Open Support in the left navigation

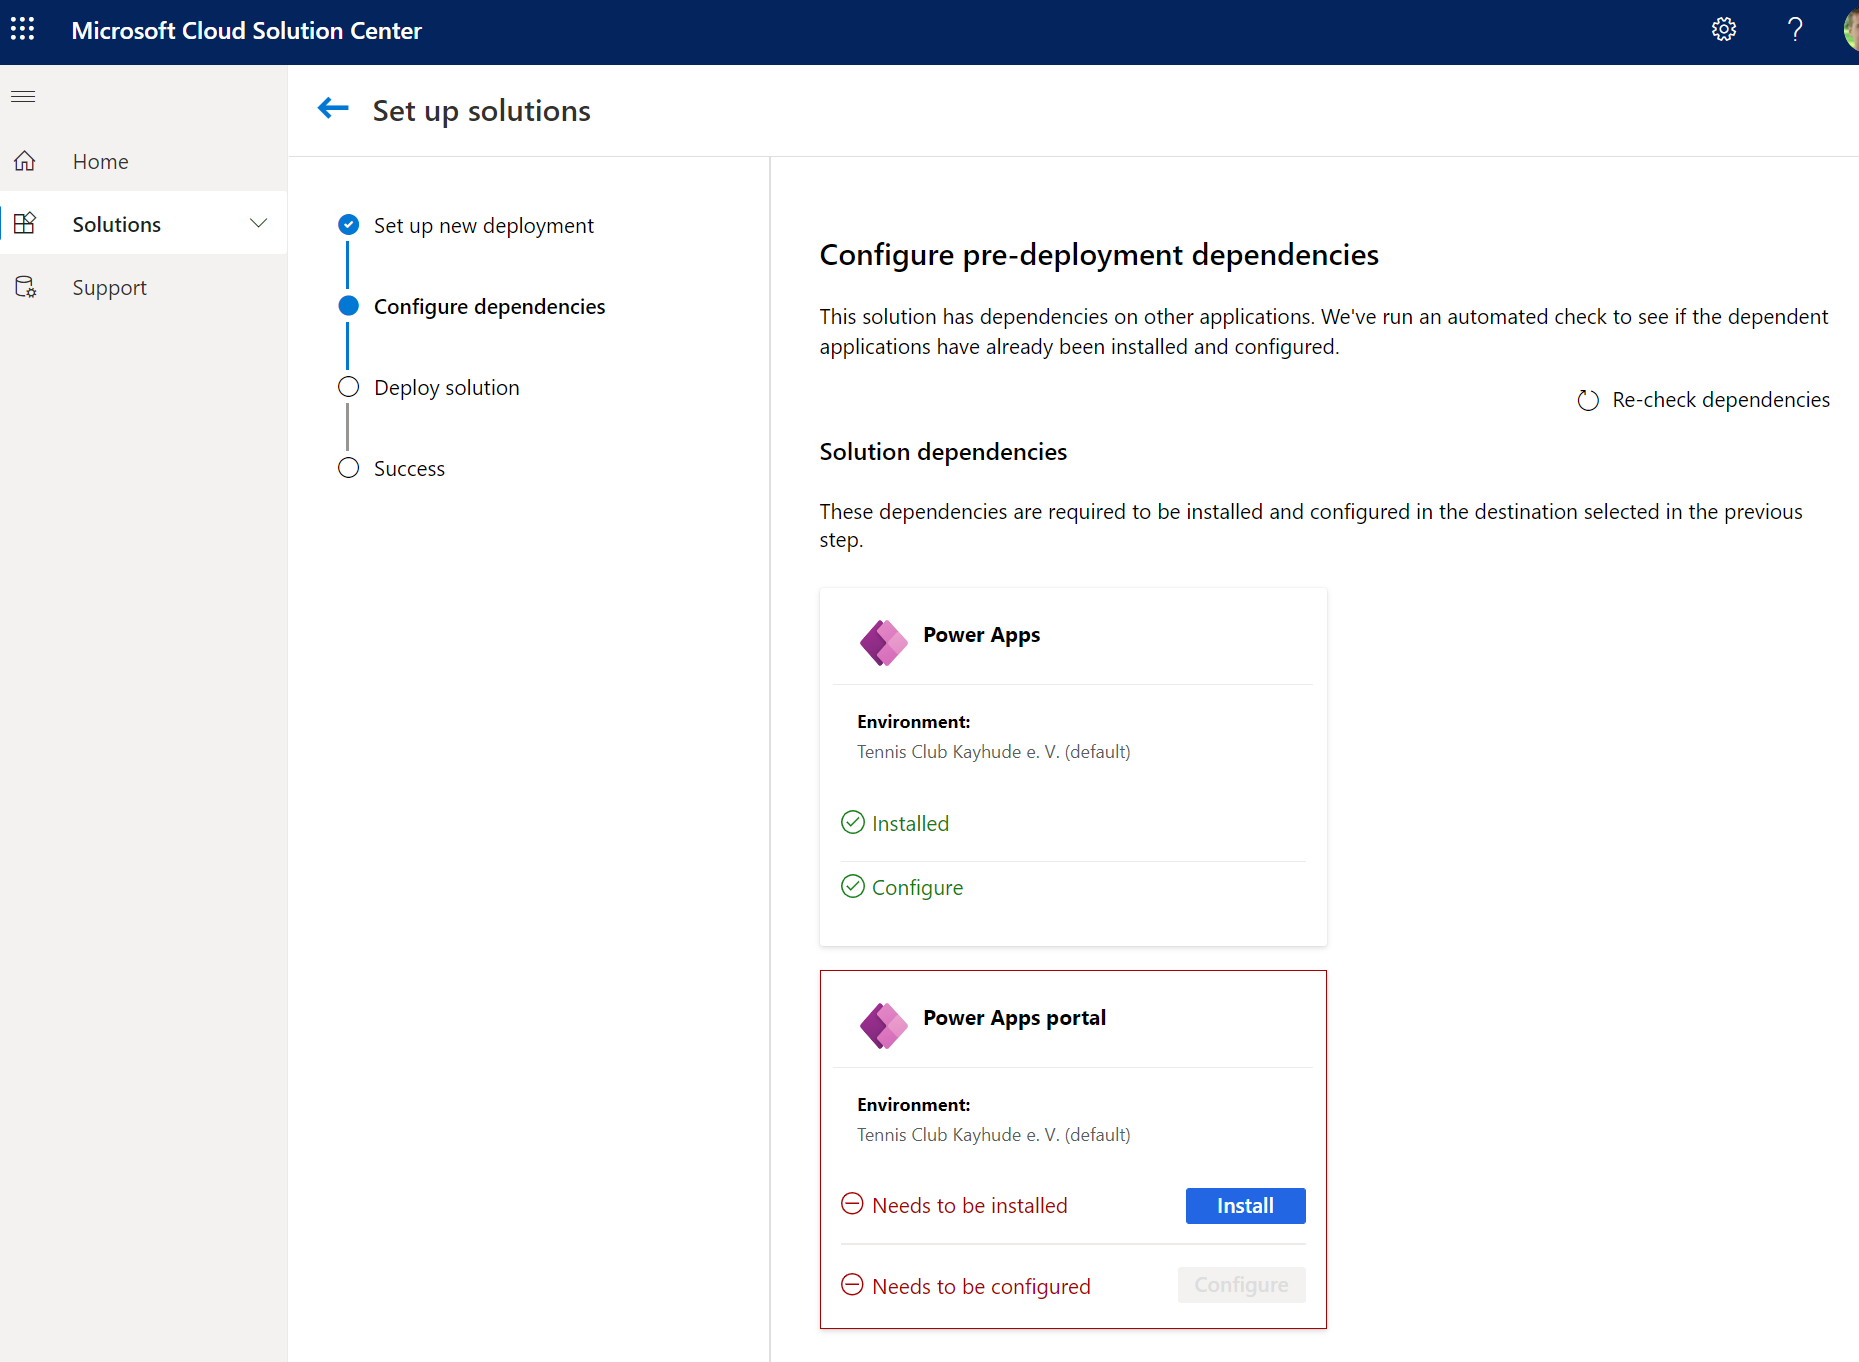coord(109,288)
